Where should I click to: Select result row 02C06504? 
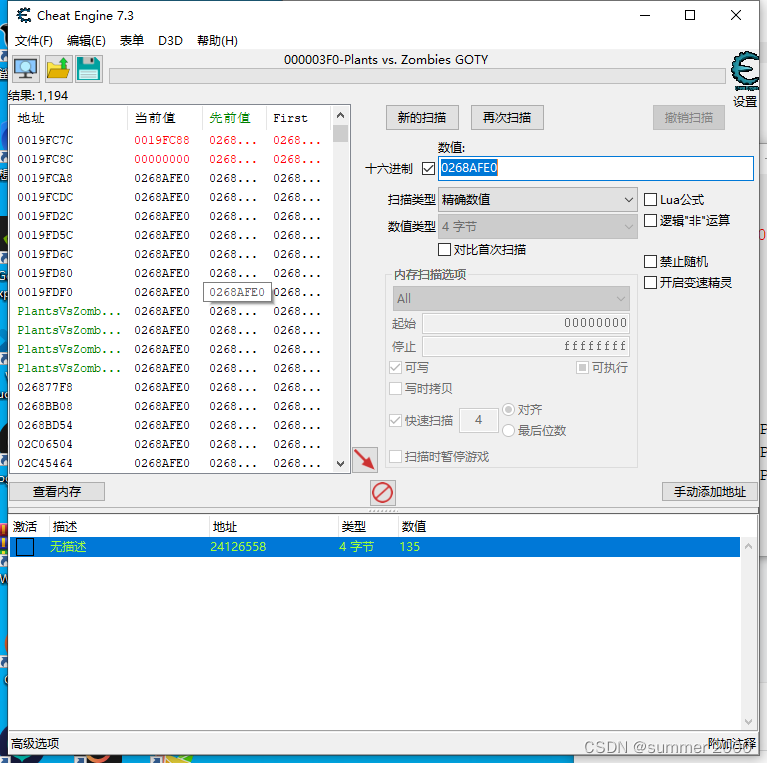pos(171,444)
